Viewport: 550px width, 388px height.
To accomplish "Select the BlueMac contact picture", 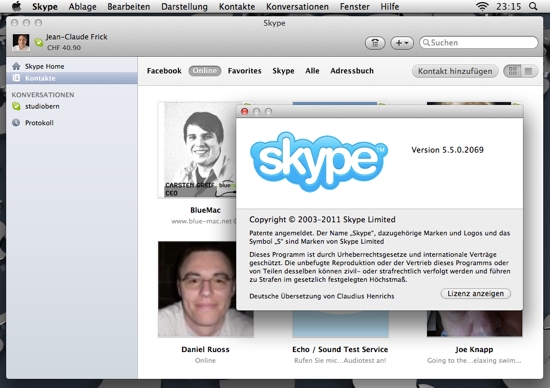I will (x=197, y=150).
